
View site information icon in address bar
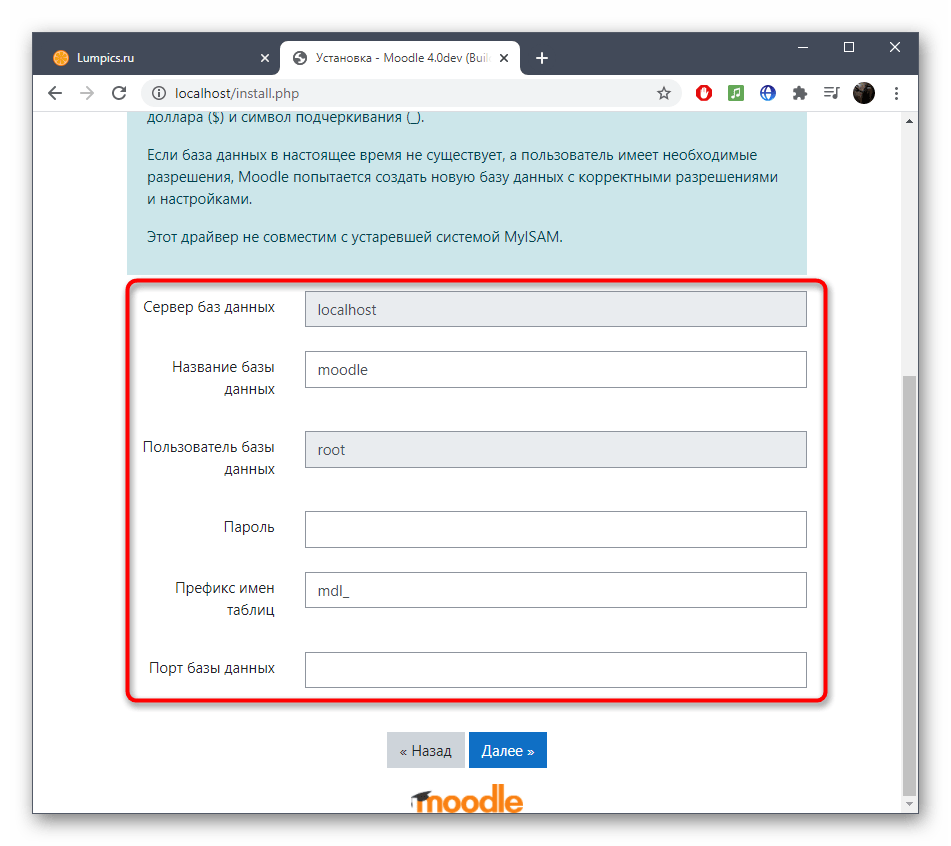158,93
